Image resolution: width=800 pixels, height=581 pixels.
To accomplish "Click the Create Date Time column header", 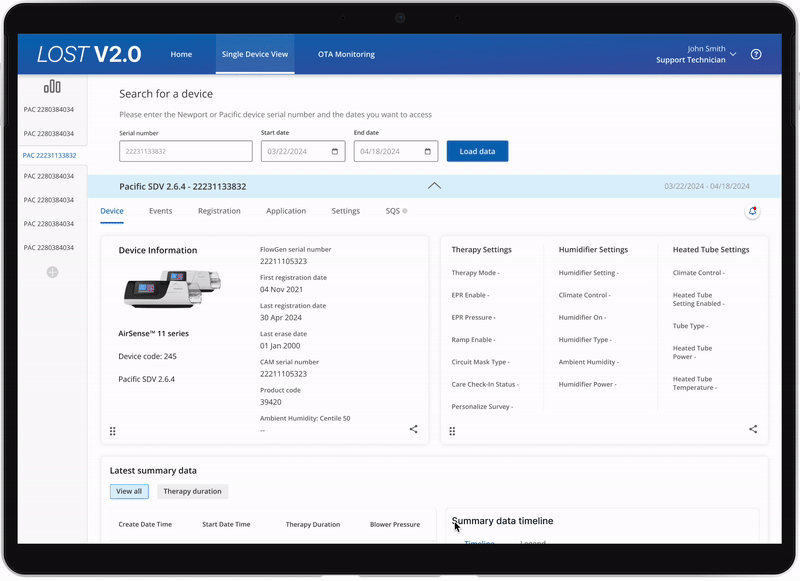I will (x=145, y=524).
